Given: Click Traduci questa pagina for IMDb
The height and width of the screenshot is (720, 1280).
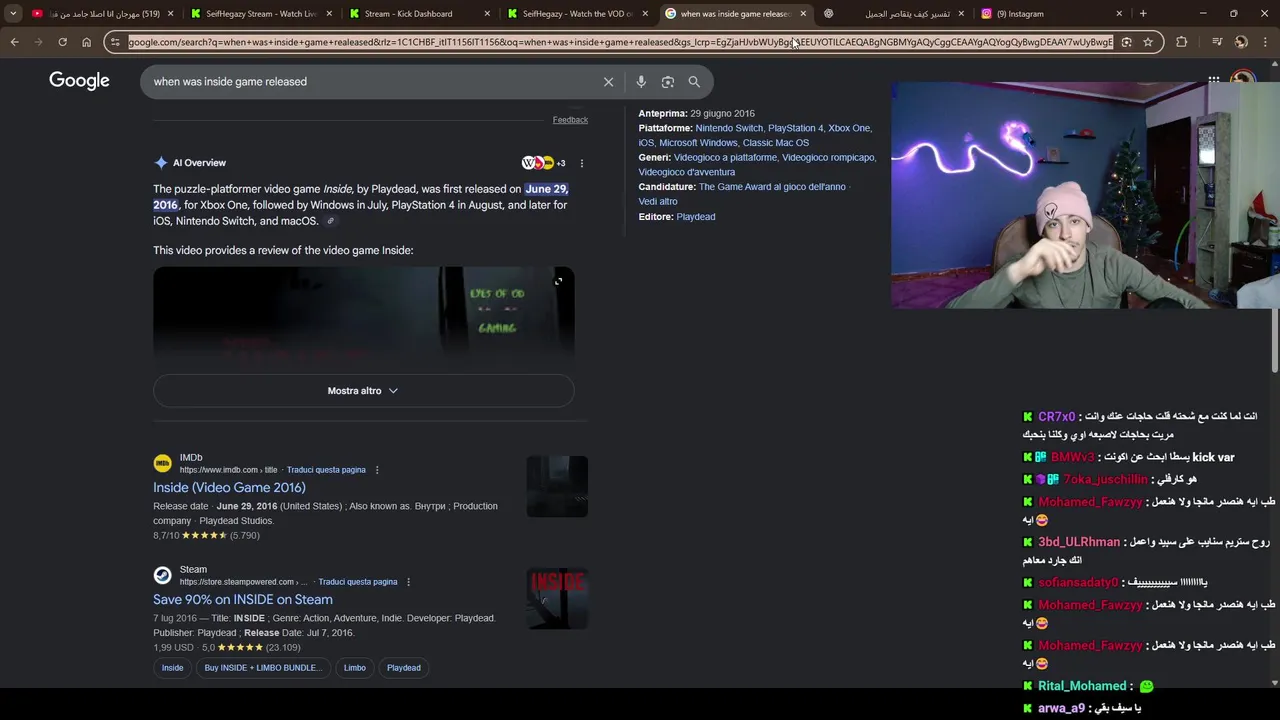Looking at the screenshot, I should point(326,470).
